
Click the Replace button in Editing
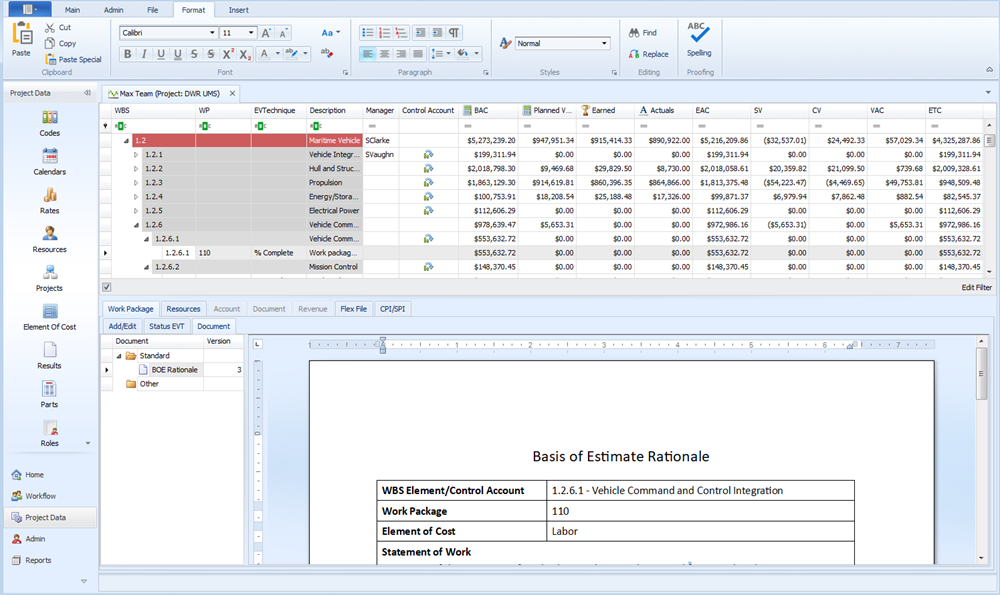pyautogui.click(x=648, y=54)
